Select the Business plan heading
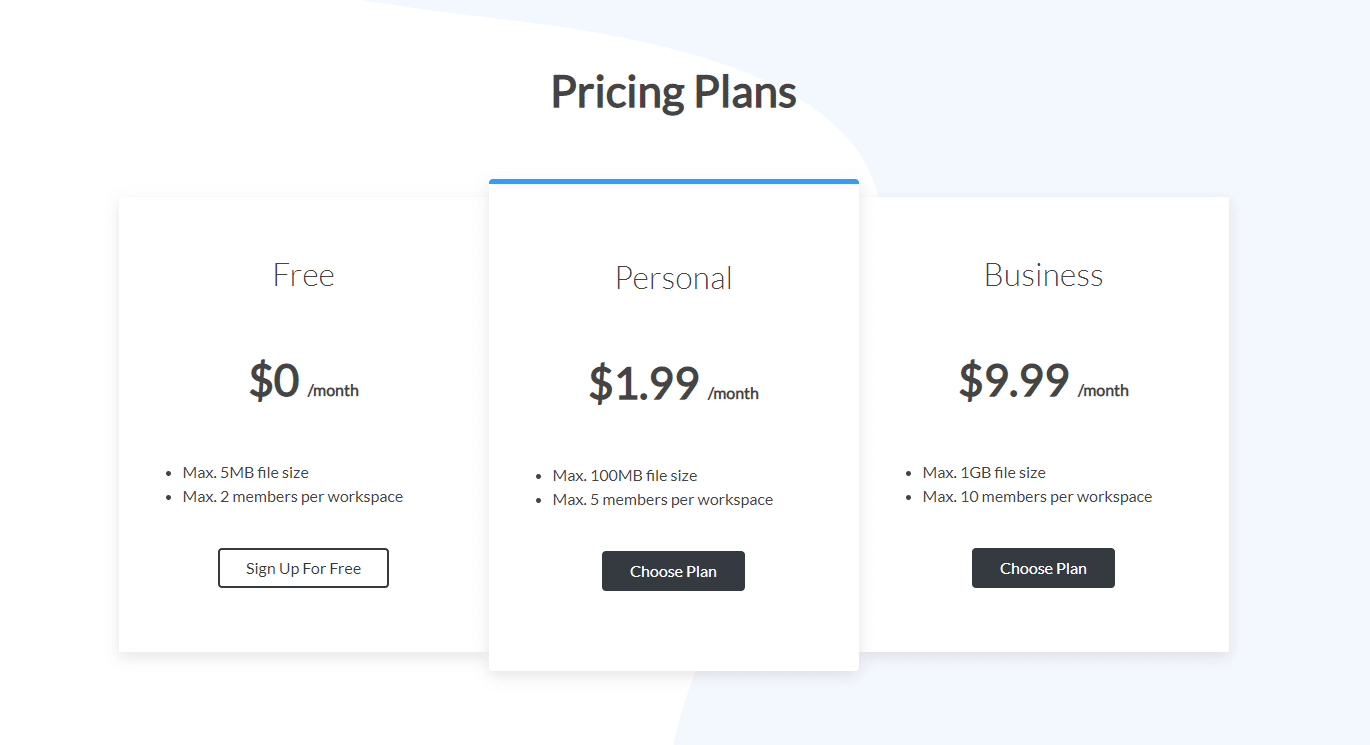Viewport: 1370px width, 745px height. tap(1043, 275)
